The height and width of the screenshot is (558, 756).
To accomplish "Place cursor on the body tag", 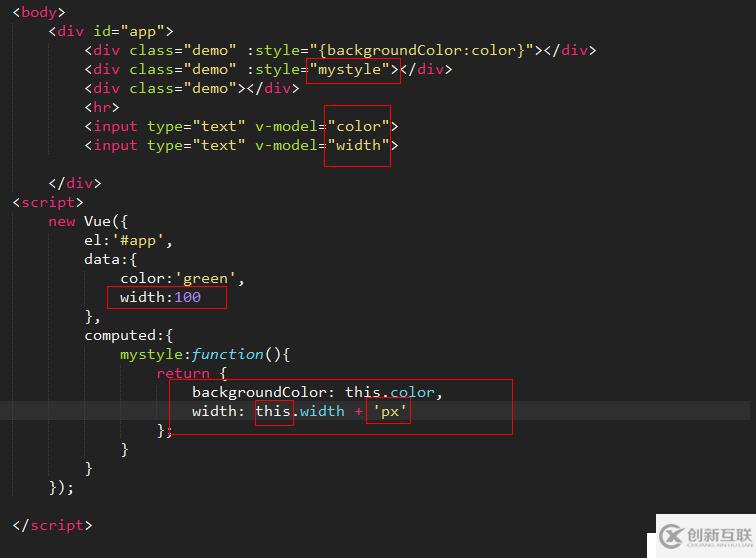I will [39, 12].
